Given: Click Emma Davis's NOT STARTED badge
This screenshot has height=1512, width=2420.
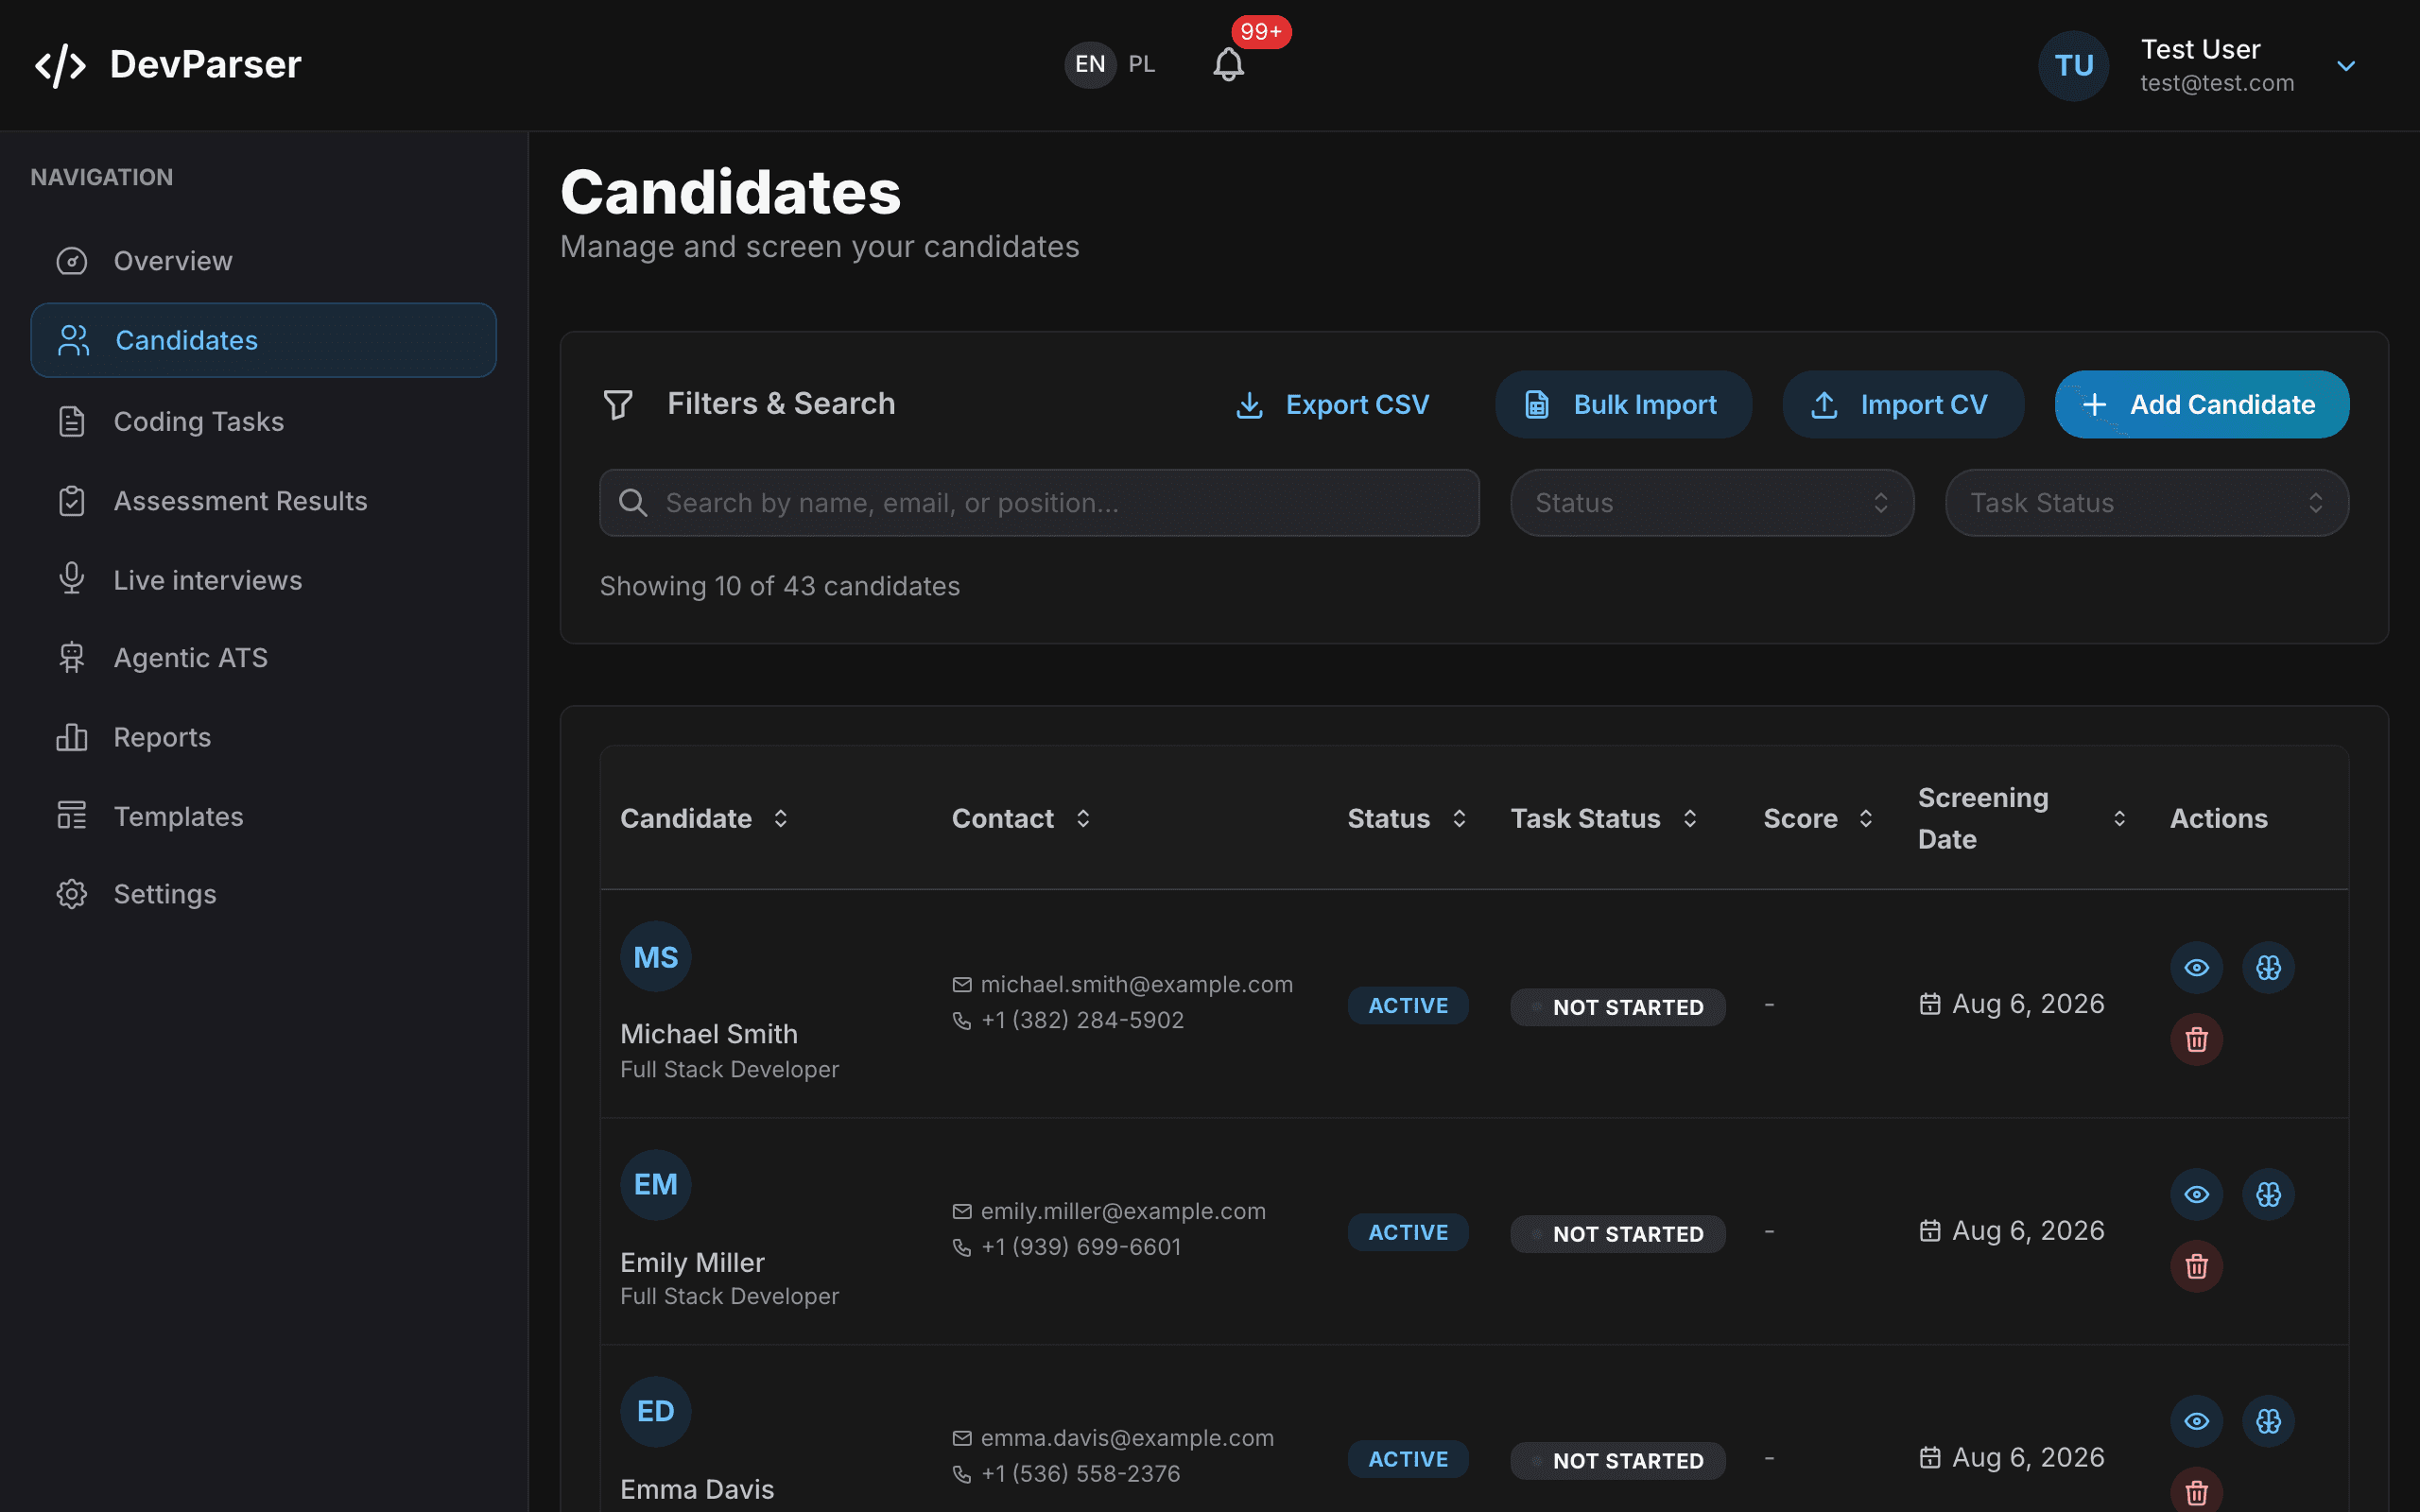Looking at the screenshot, I should (1618, 1461).
